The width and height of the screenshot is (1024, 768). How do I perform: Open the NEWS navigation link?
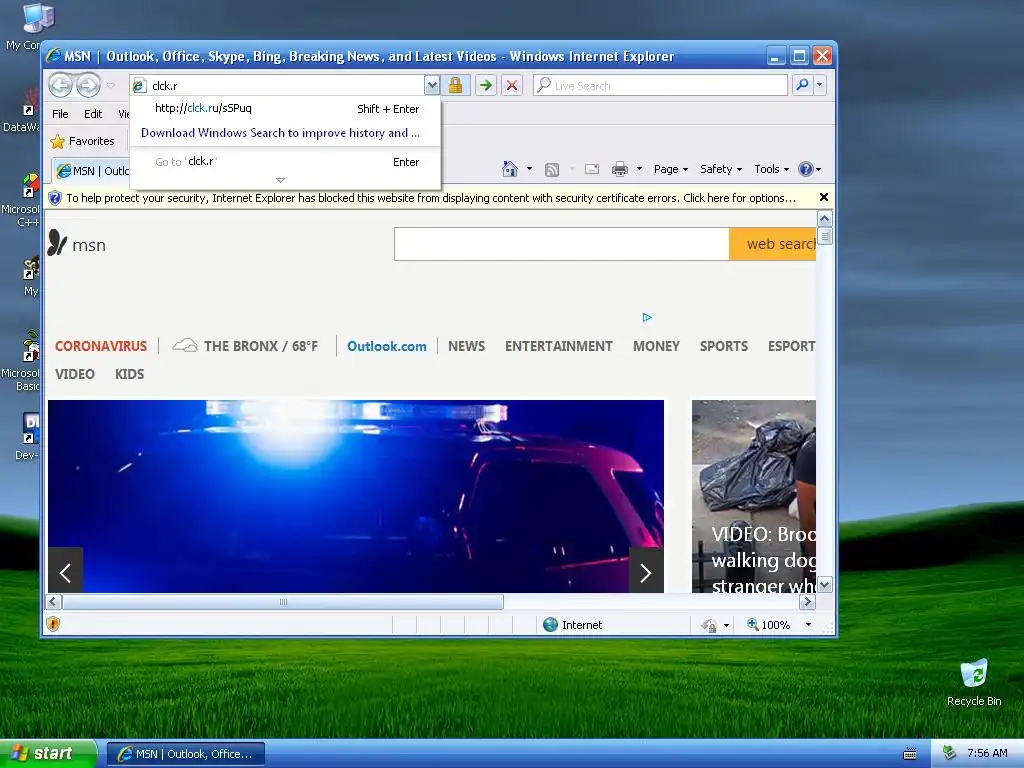[x=466, y=346]
